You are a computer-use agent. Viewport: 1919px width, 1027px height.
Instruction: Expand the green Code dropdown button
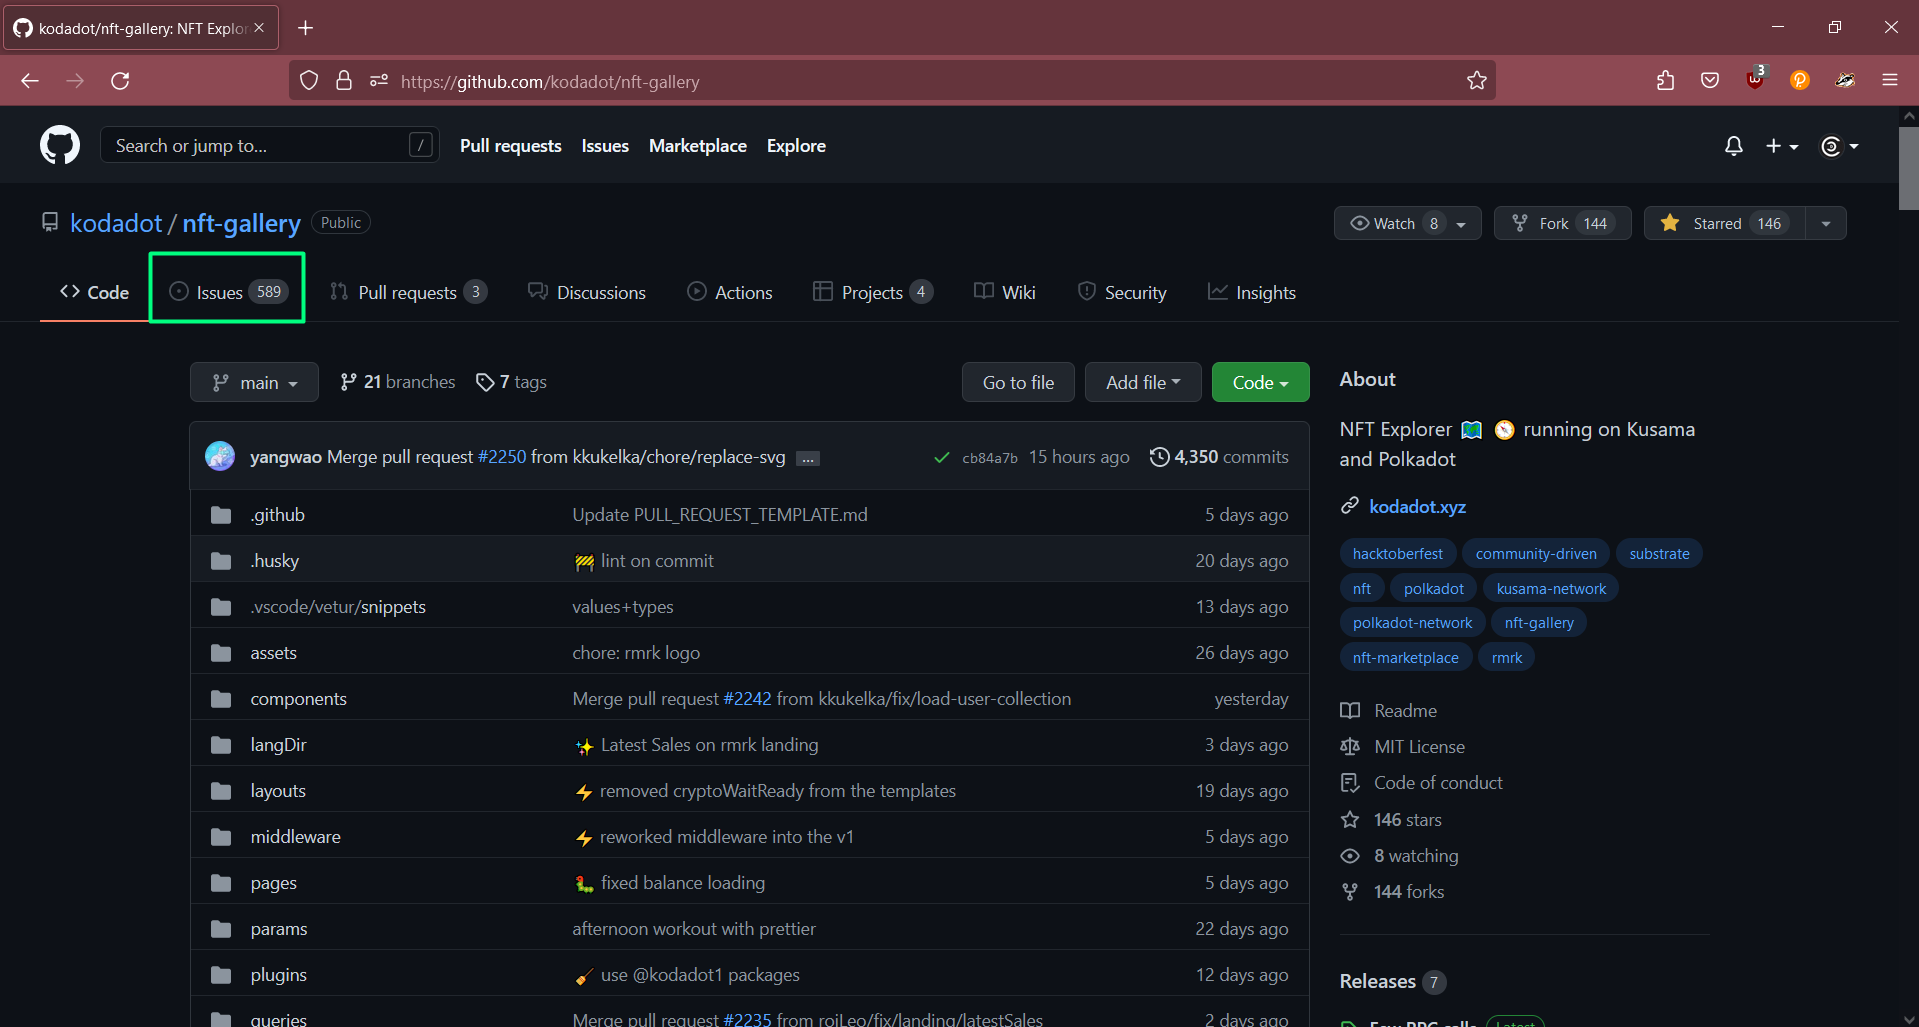click(x=1260, y=382)
